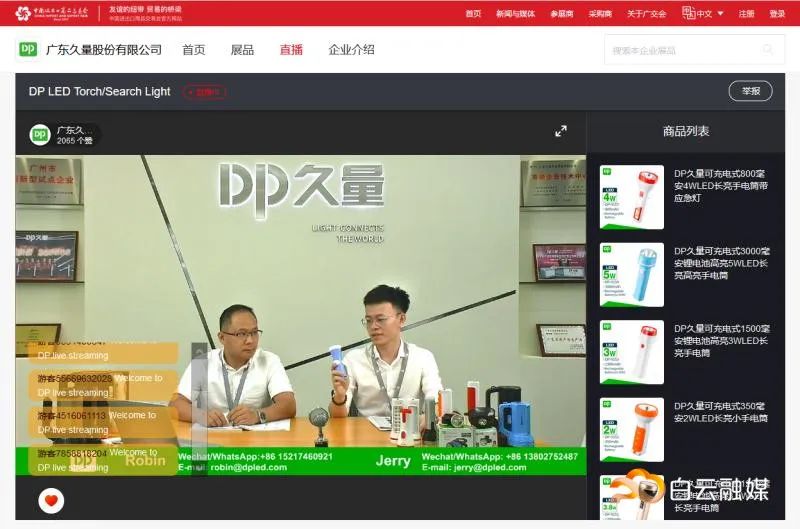Switch to the 展品 tab

242,50
